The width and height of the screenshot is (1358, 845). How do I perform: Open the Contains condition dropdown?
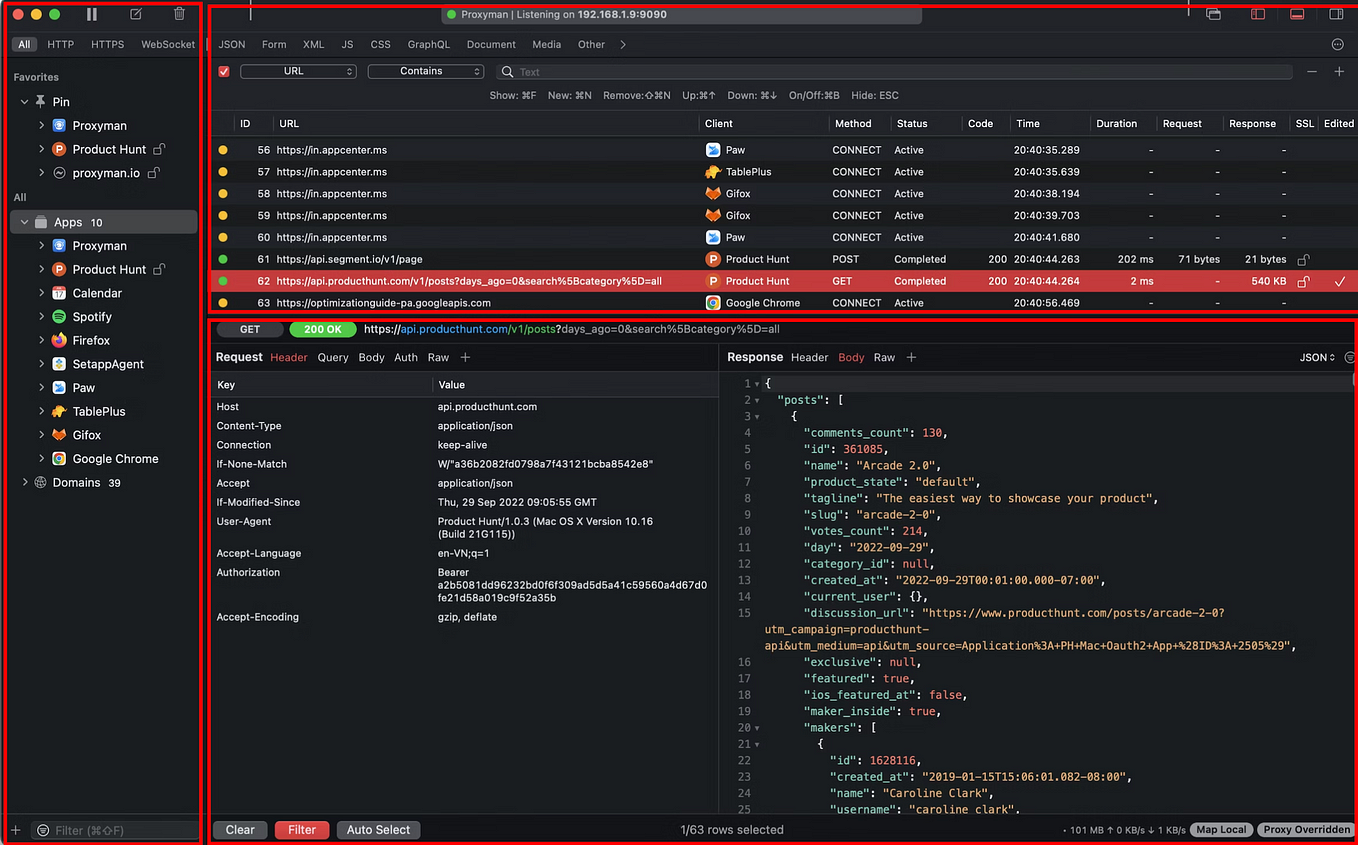click(x=426, y=72)
